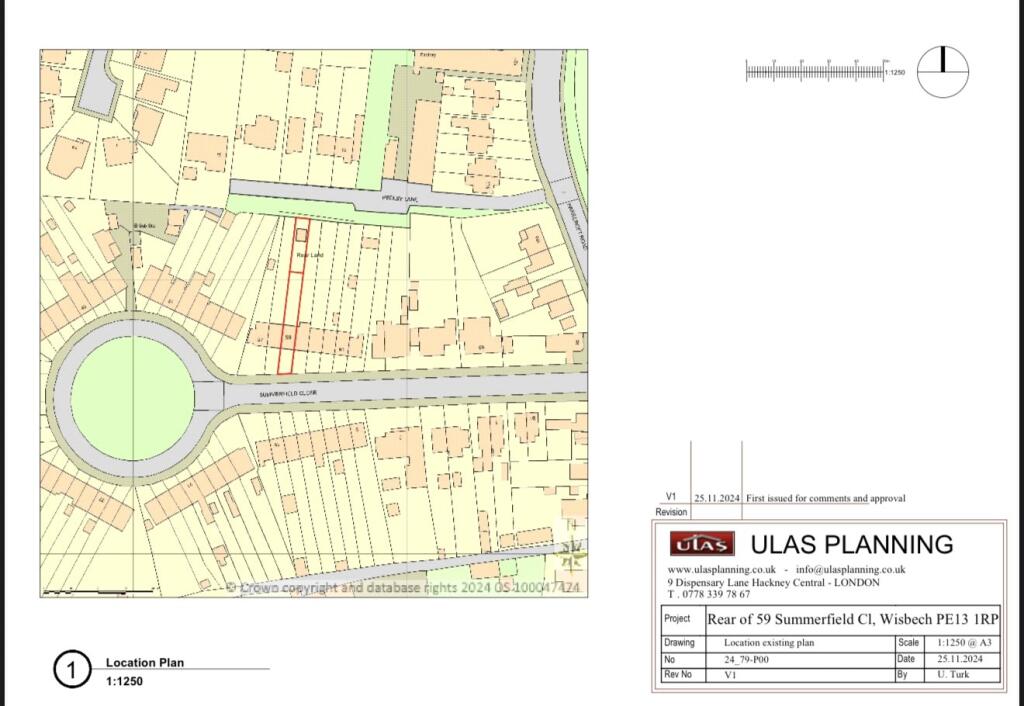Click the small building inside red boundary
This screenshot has height=706, width=1024.
pos(302,235)
